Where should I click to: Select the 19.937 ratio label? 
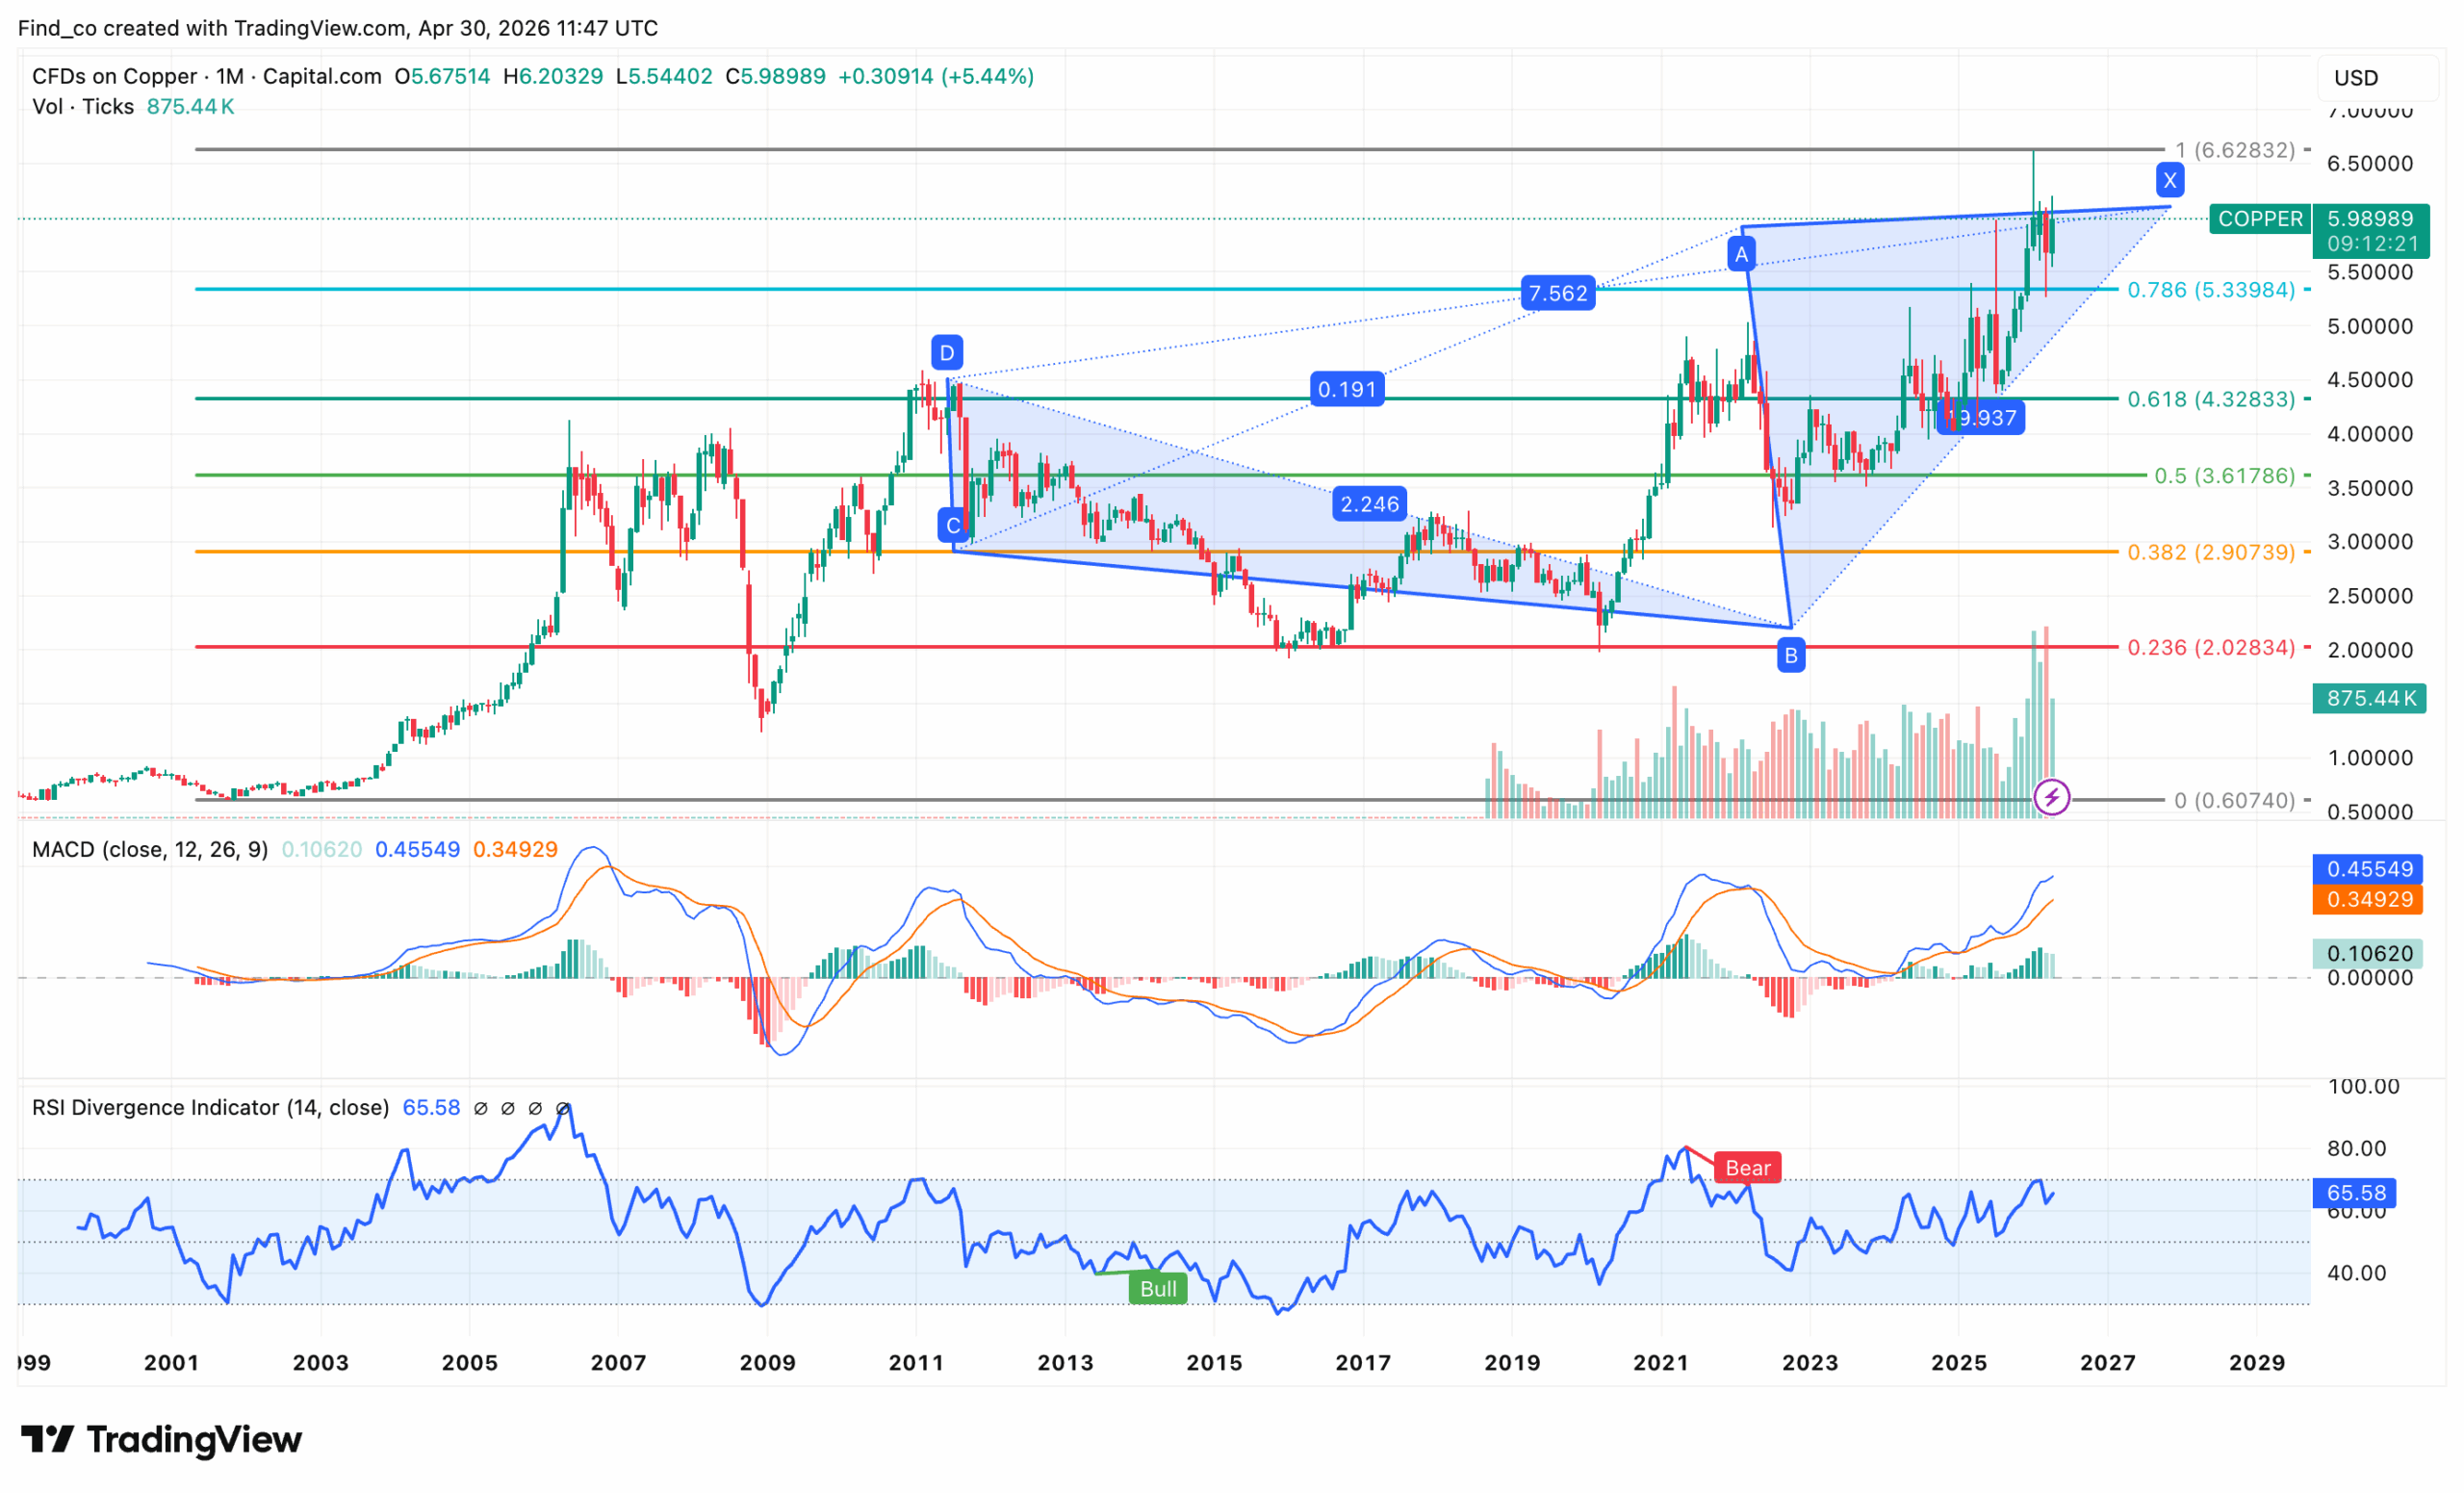[x=1981, y=417]
